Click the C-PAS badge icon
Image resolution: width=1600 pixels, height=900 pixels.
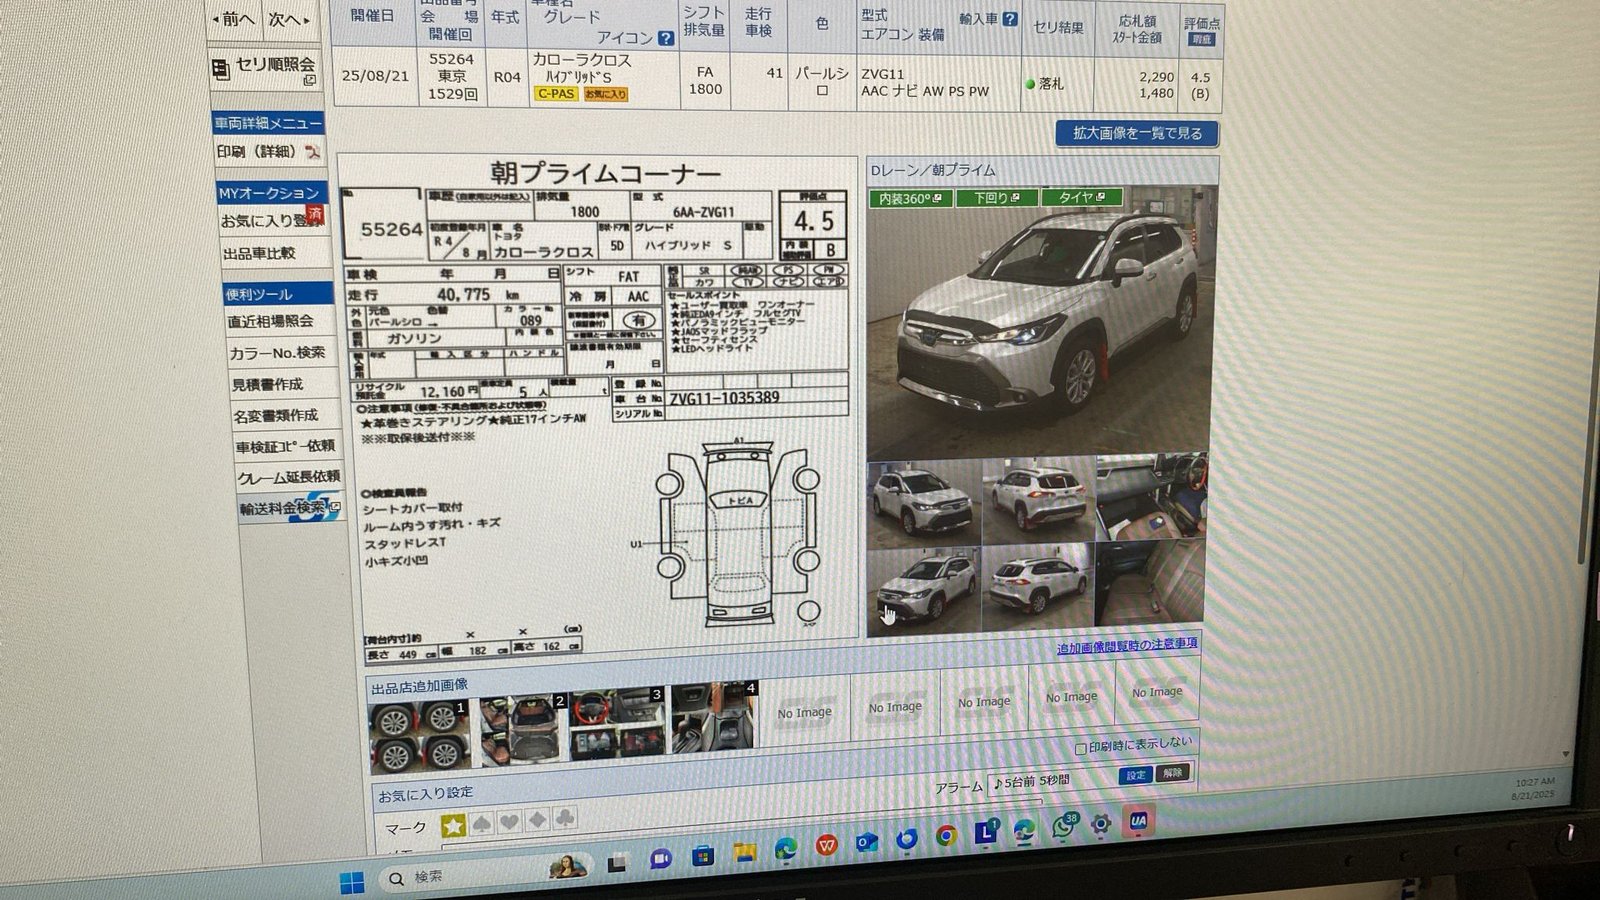pos(556,93)
